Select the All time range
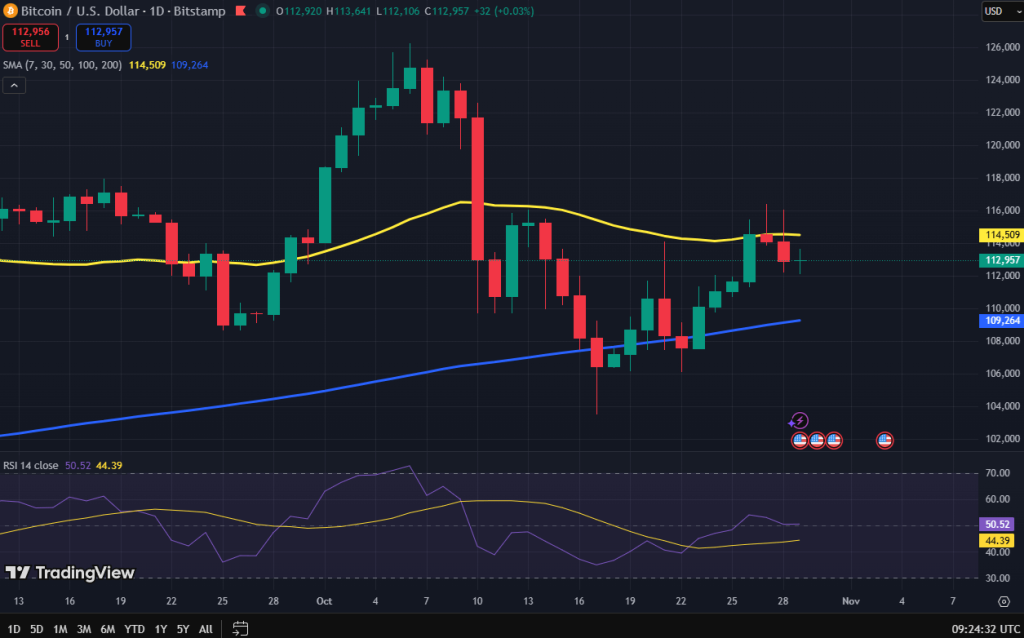Viewport: 1024px width, 638px height. pos(205,629)
